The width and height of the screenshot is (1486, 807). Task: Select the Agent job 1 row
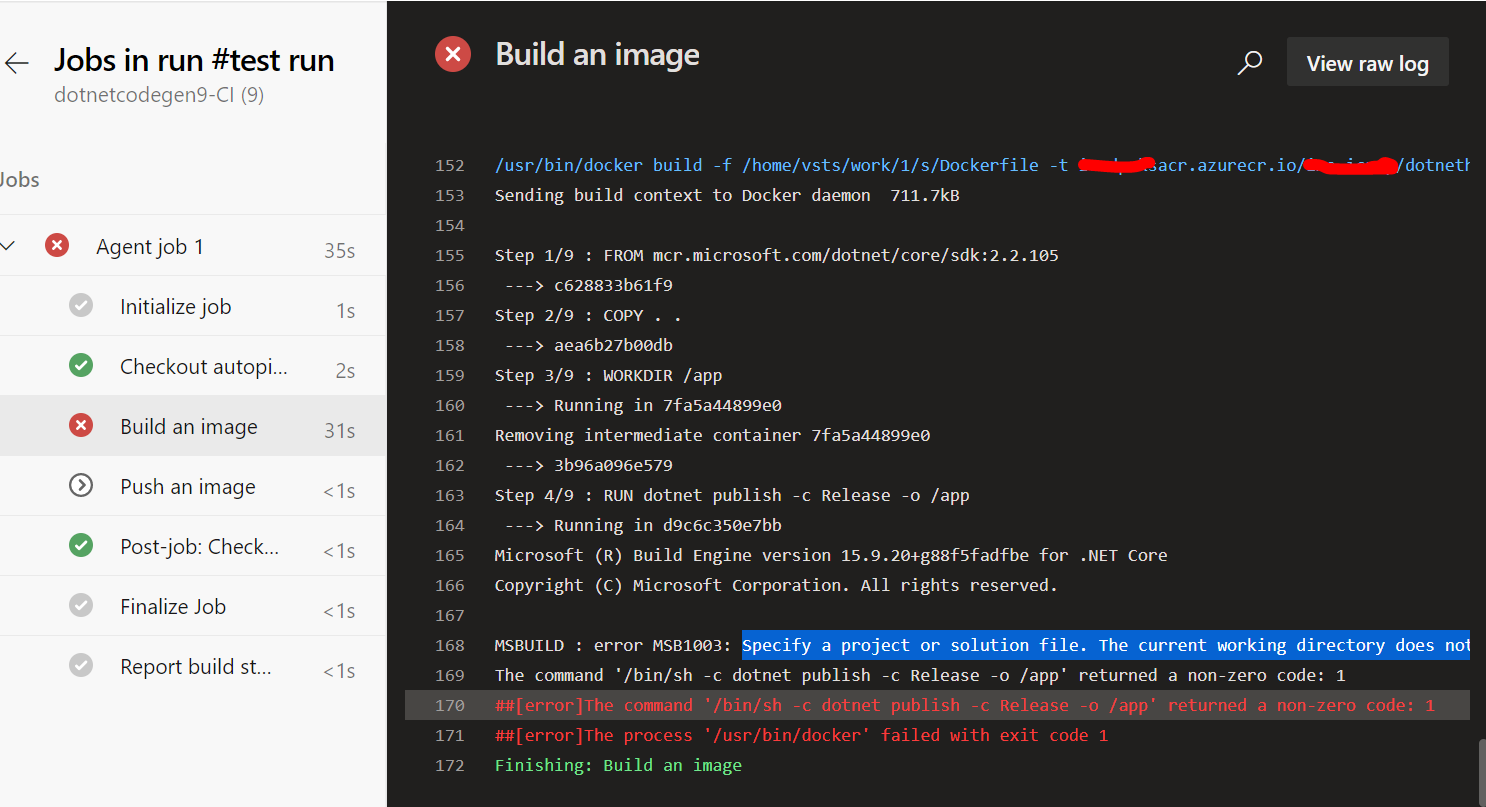pos(193,246)
